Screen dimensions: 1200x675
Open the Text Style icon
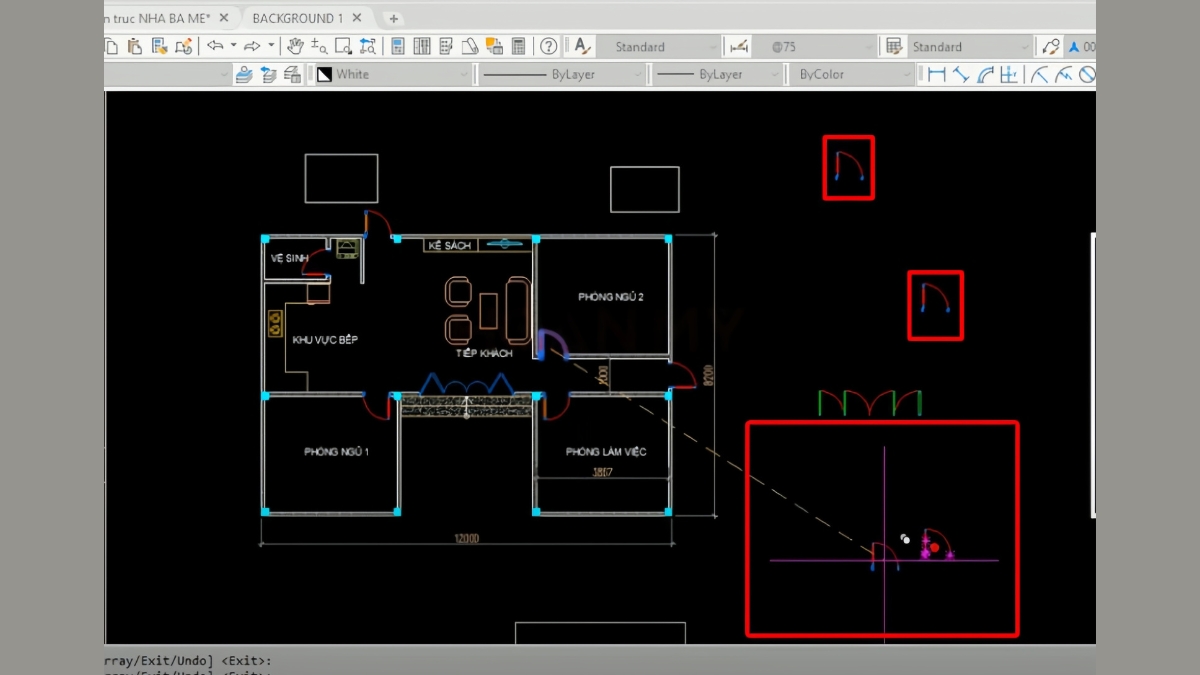click(581, 46)
